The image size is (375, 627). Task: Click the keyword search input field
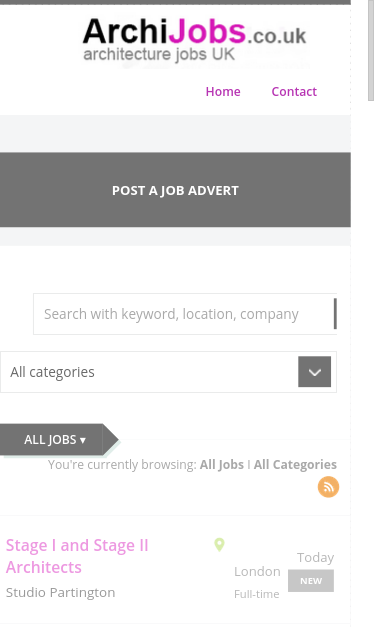pos(184,314)
